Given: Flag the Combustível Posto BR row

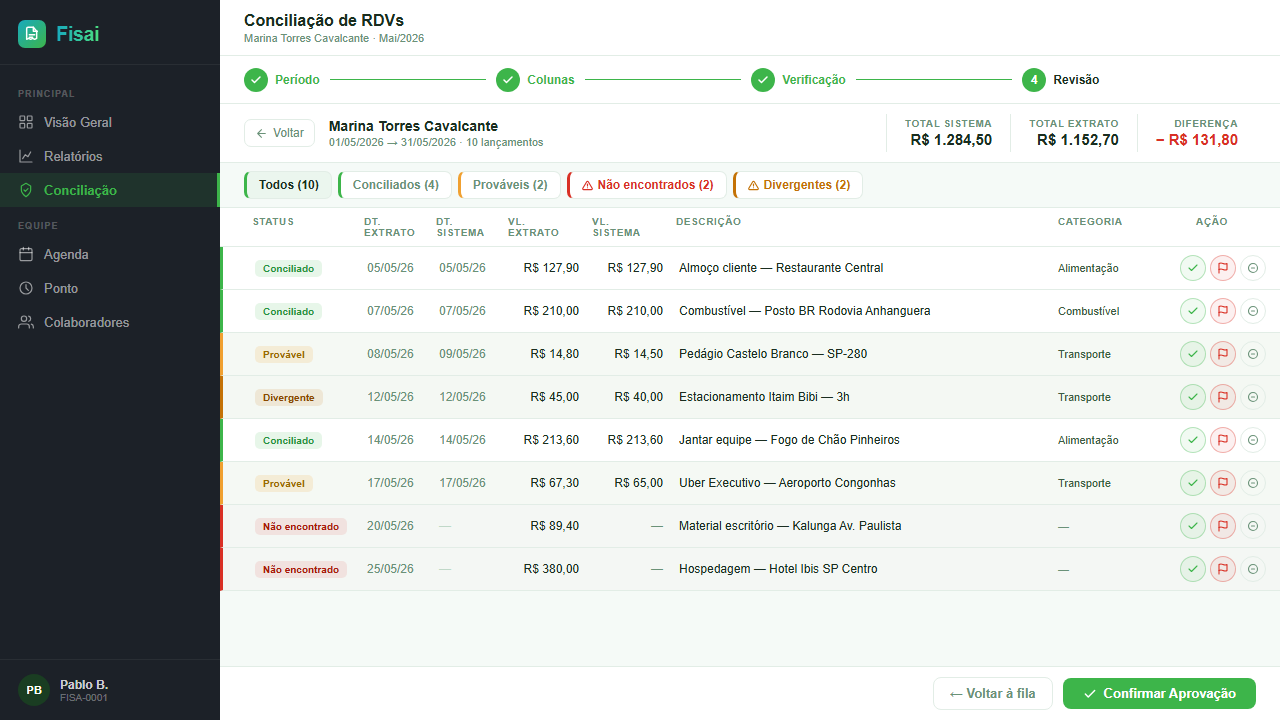Looking at the screenshot, I should tap(1223, 311).
